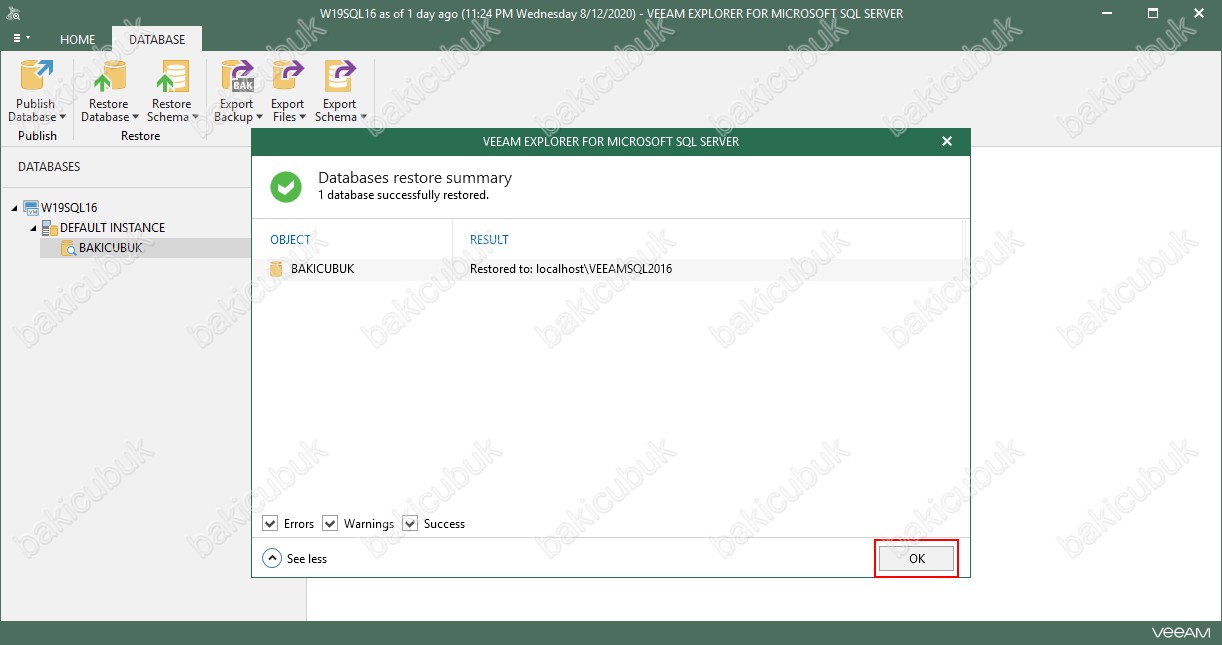Viewport: 1222px width, 645px height.
Task: Open the Restore Schema ribbon menu
Action: [172, 91]
